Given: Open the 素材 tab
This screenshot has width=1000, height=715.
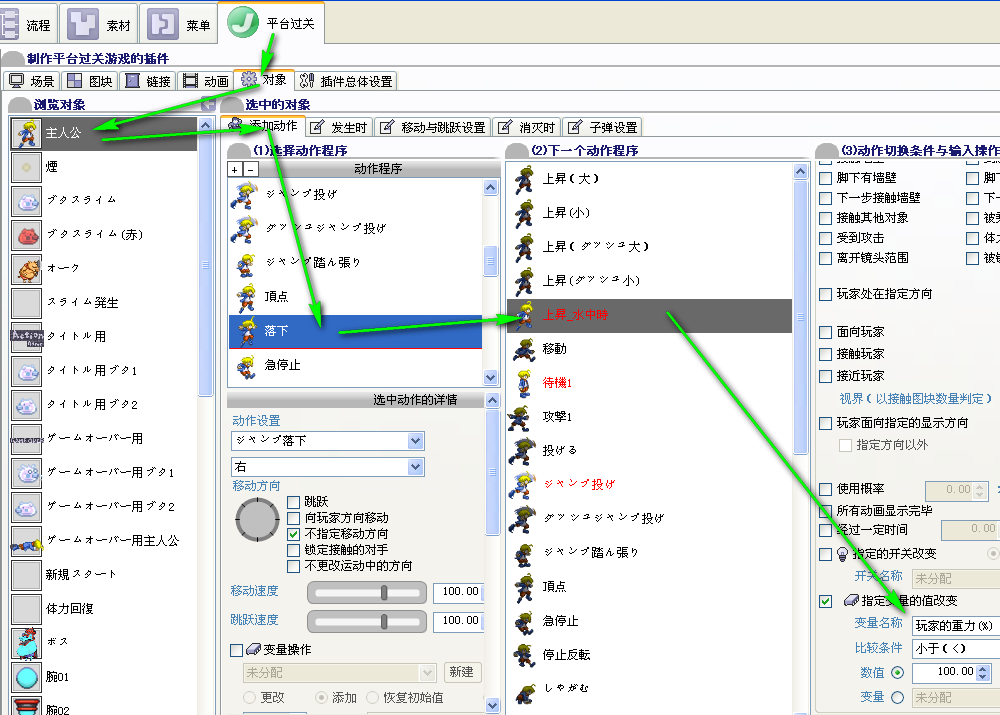Looking at the screenshot, I should pyautogui.click(x=99, y=24).
